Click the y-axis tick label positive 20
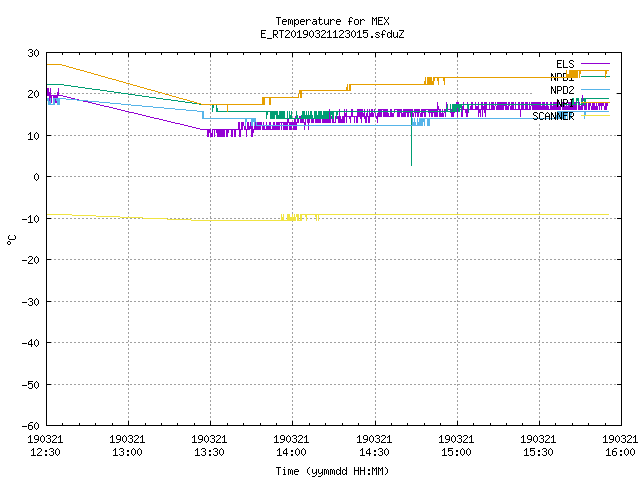 click(x=33, y=94)
